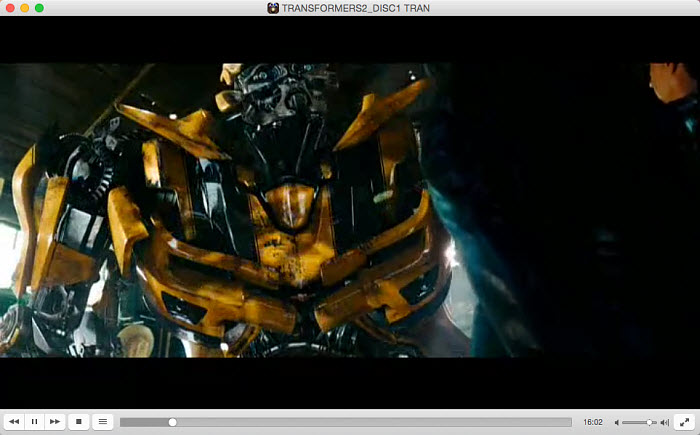This screenshot has height=435, width=700.
Task: Toggle the 16:02 elapsed time display
Action: point(593,422)
